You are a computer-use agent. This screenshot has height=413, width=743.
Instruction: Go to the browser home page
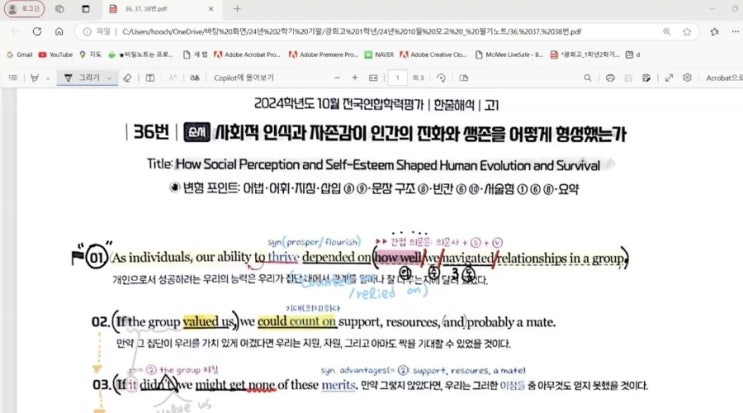click(x=59, y=31)
